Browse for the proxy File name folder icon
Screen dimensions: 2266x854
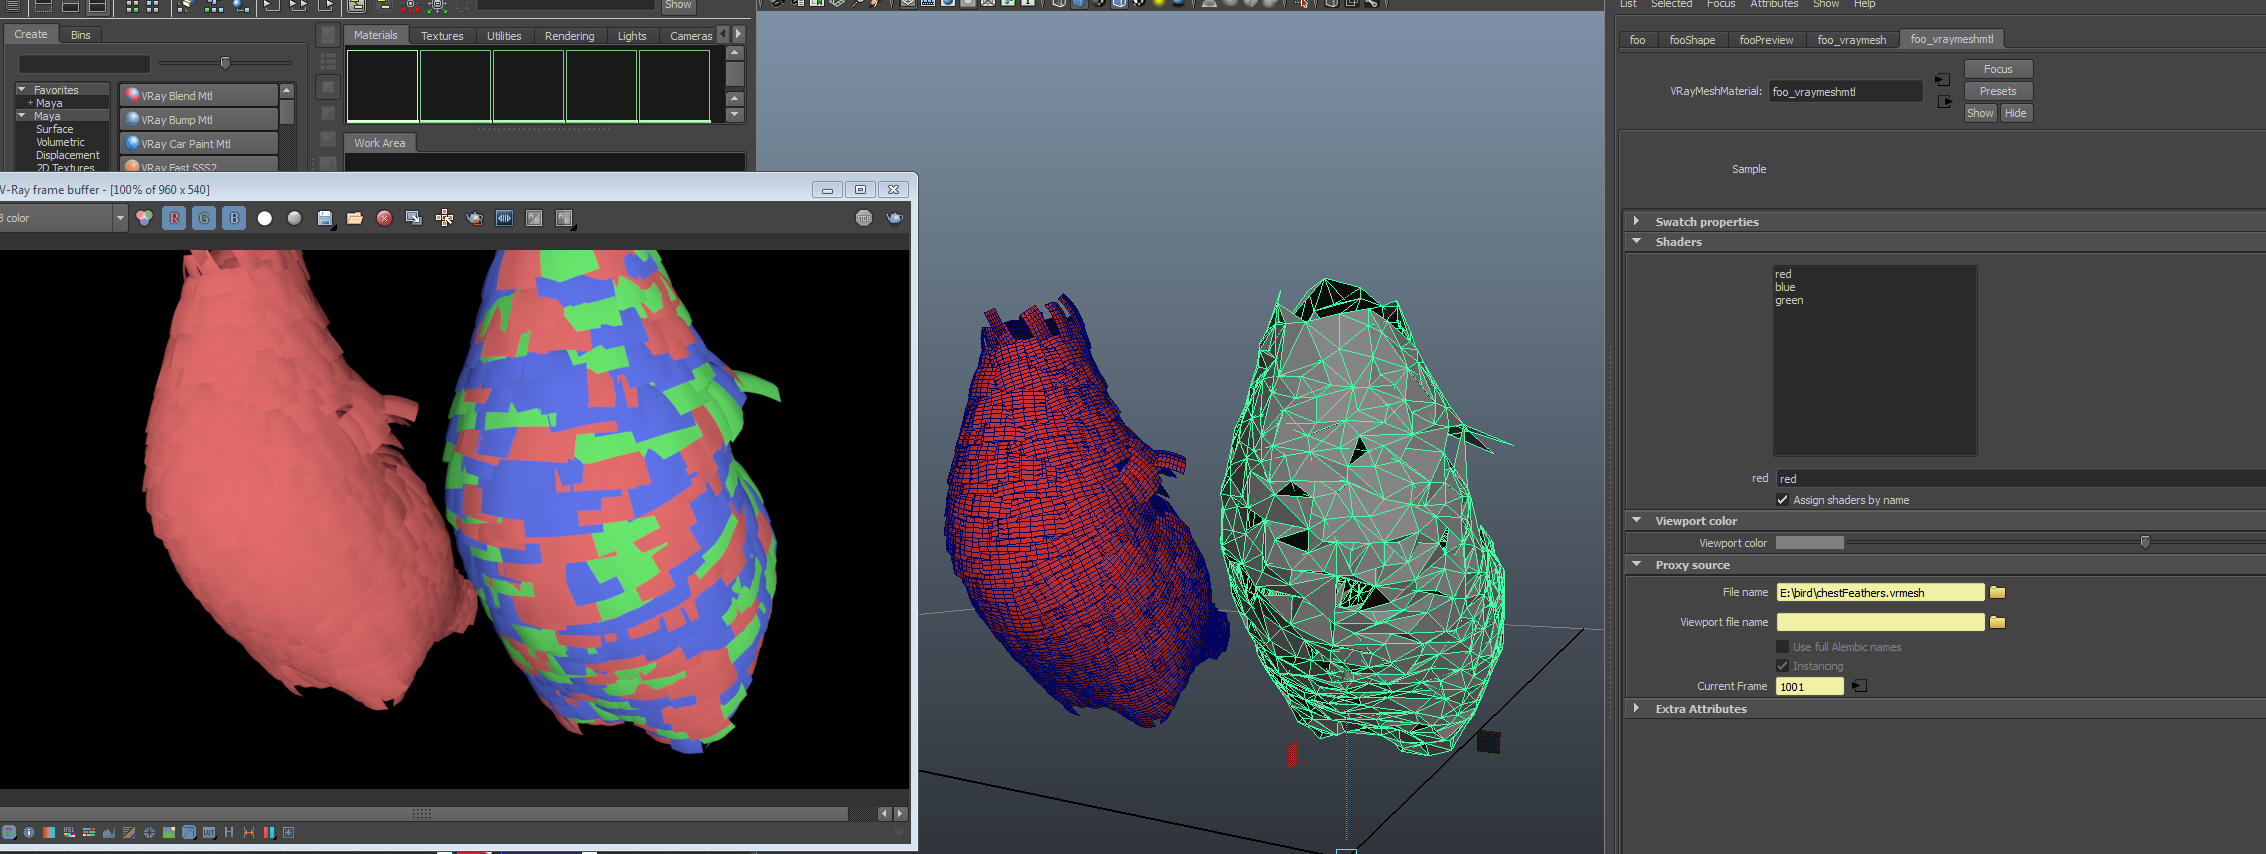coord(1997,593)
